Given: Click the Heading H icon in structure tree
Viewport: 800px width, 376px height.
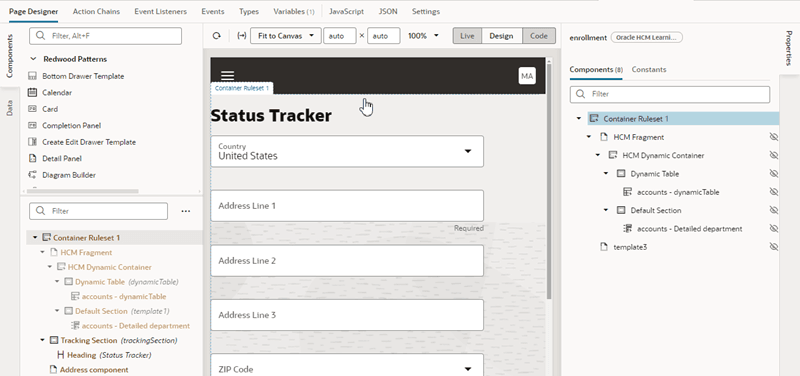Looking at the screenshot, I should pos(61,355).
